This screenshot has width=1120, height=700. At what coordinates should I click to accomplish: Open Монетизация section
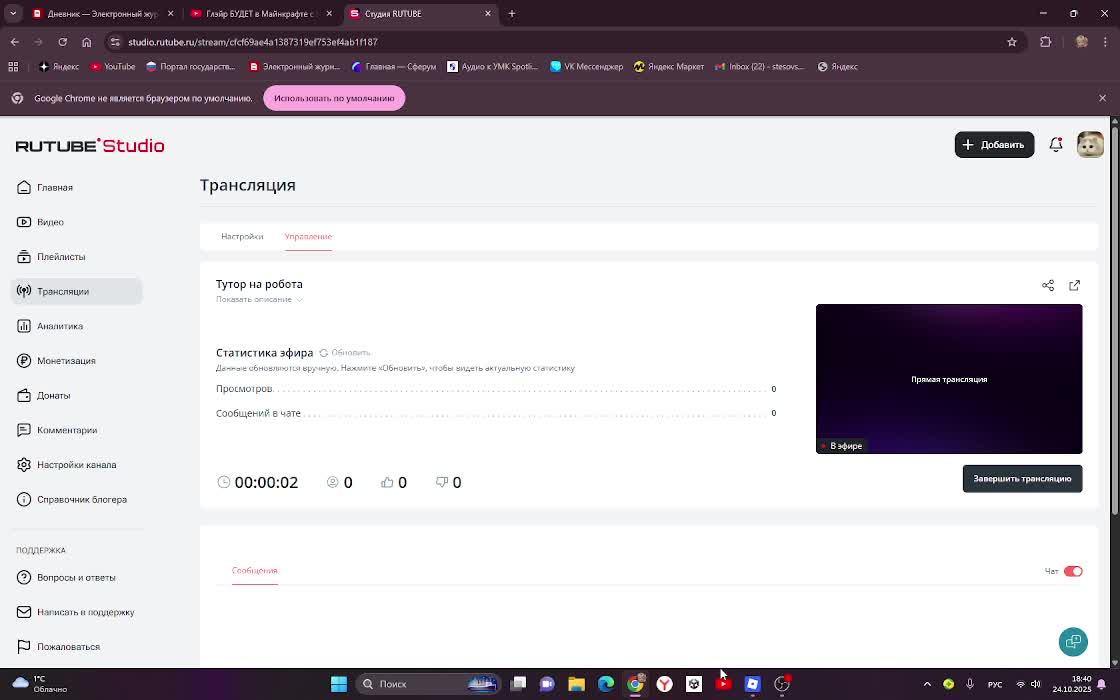(x=56, y=361)
